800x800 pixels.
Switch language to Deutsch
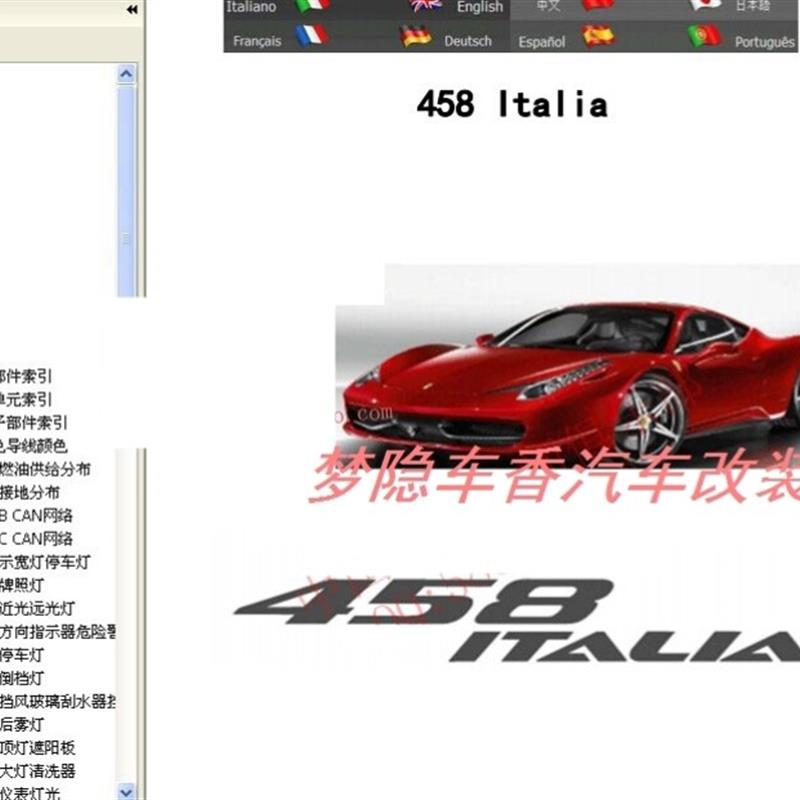[468, 41]
